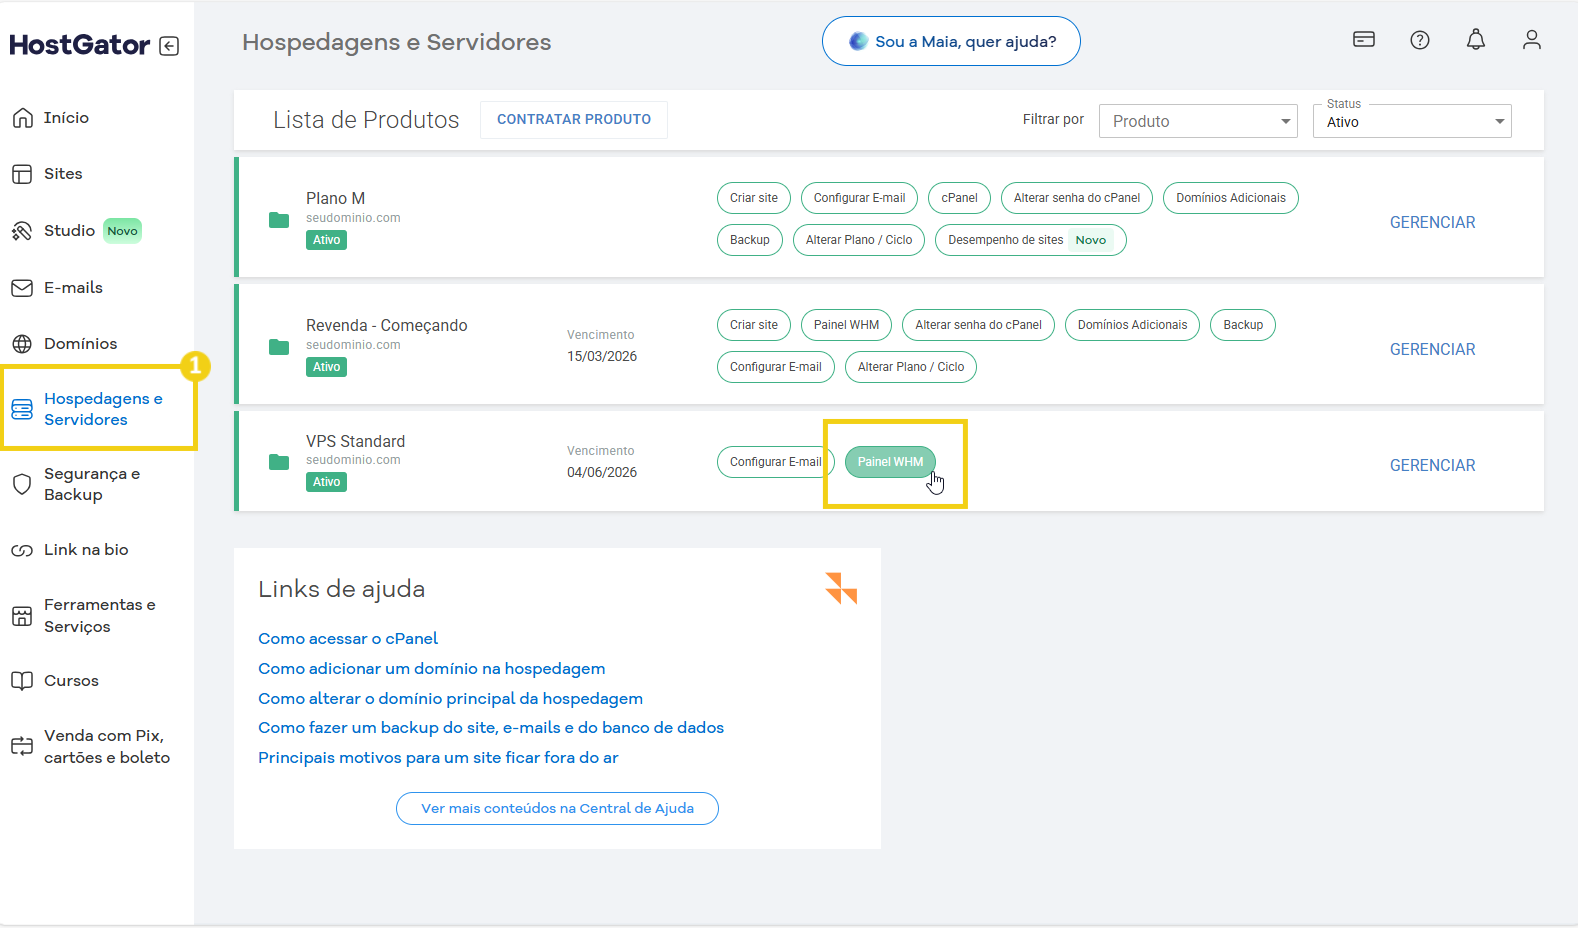This screenshot has height=928, width=1578.
Task: Click CONTRATAR PRODUTO button
Action: click(574, 119)
